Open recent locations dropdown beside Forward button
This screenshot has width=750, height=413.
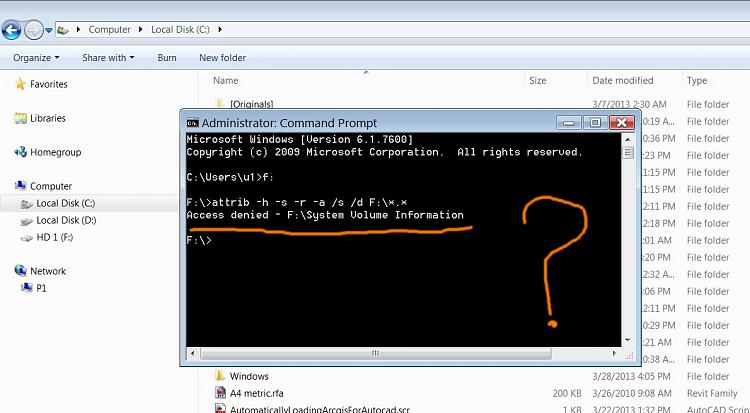tap(48, 30)
